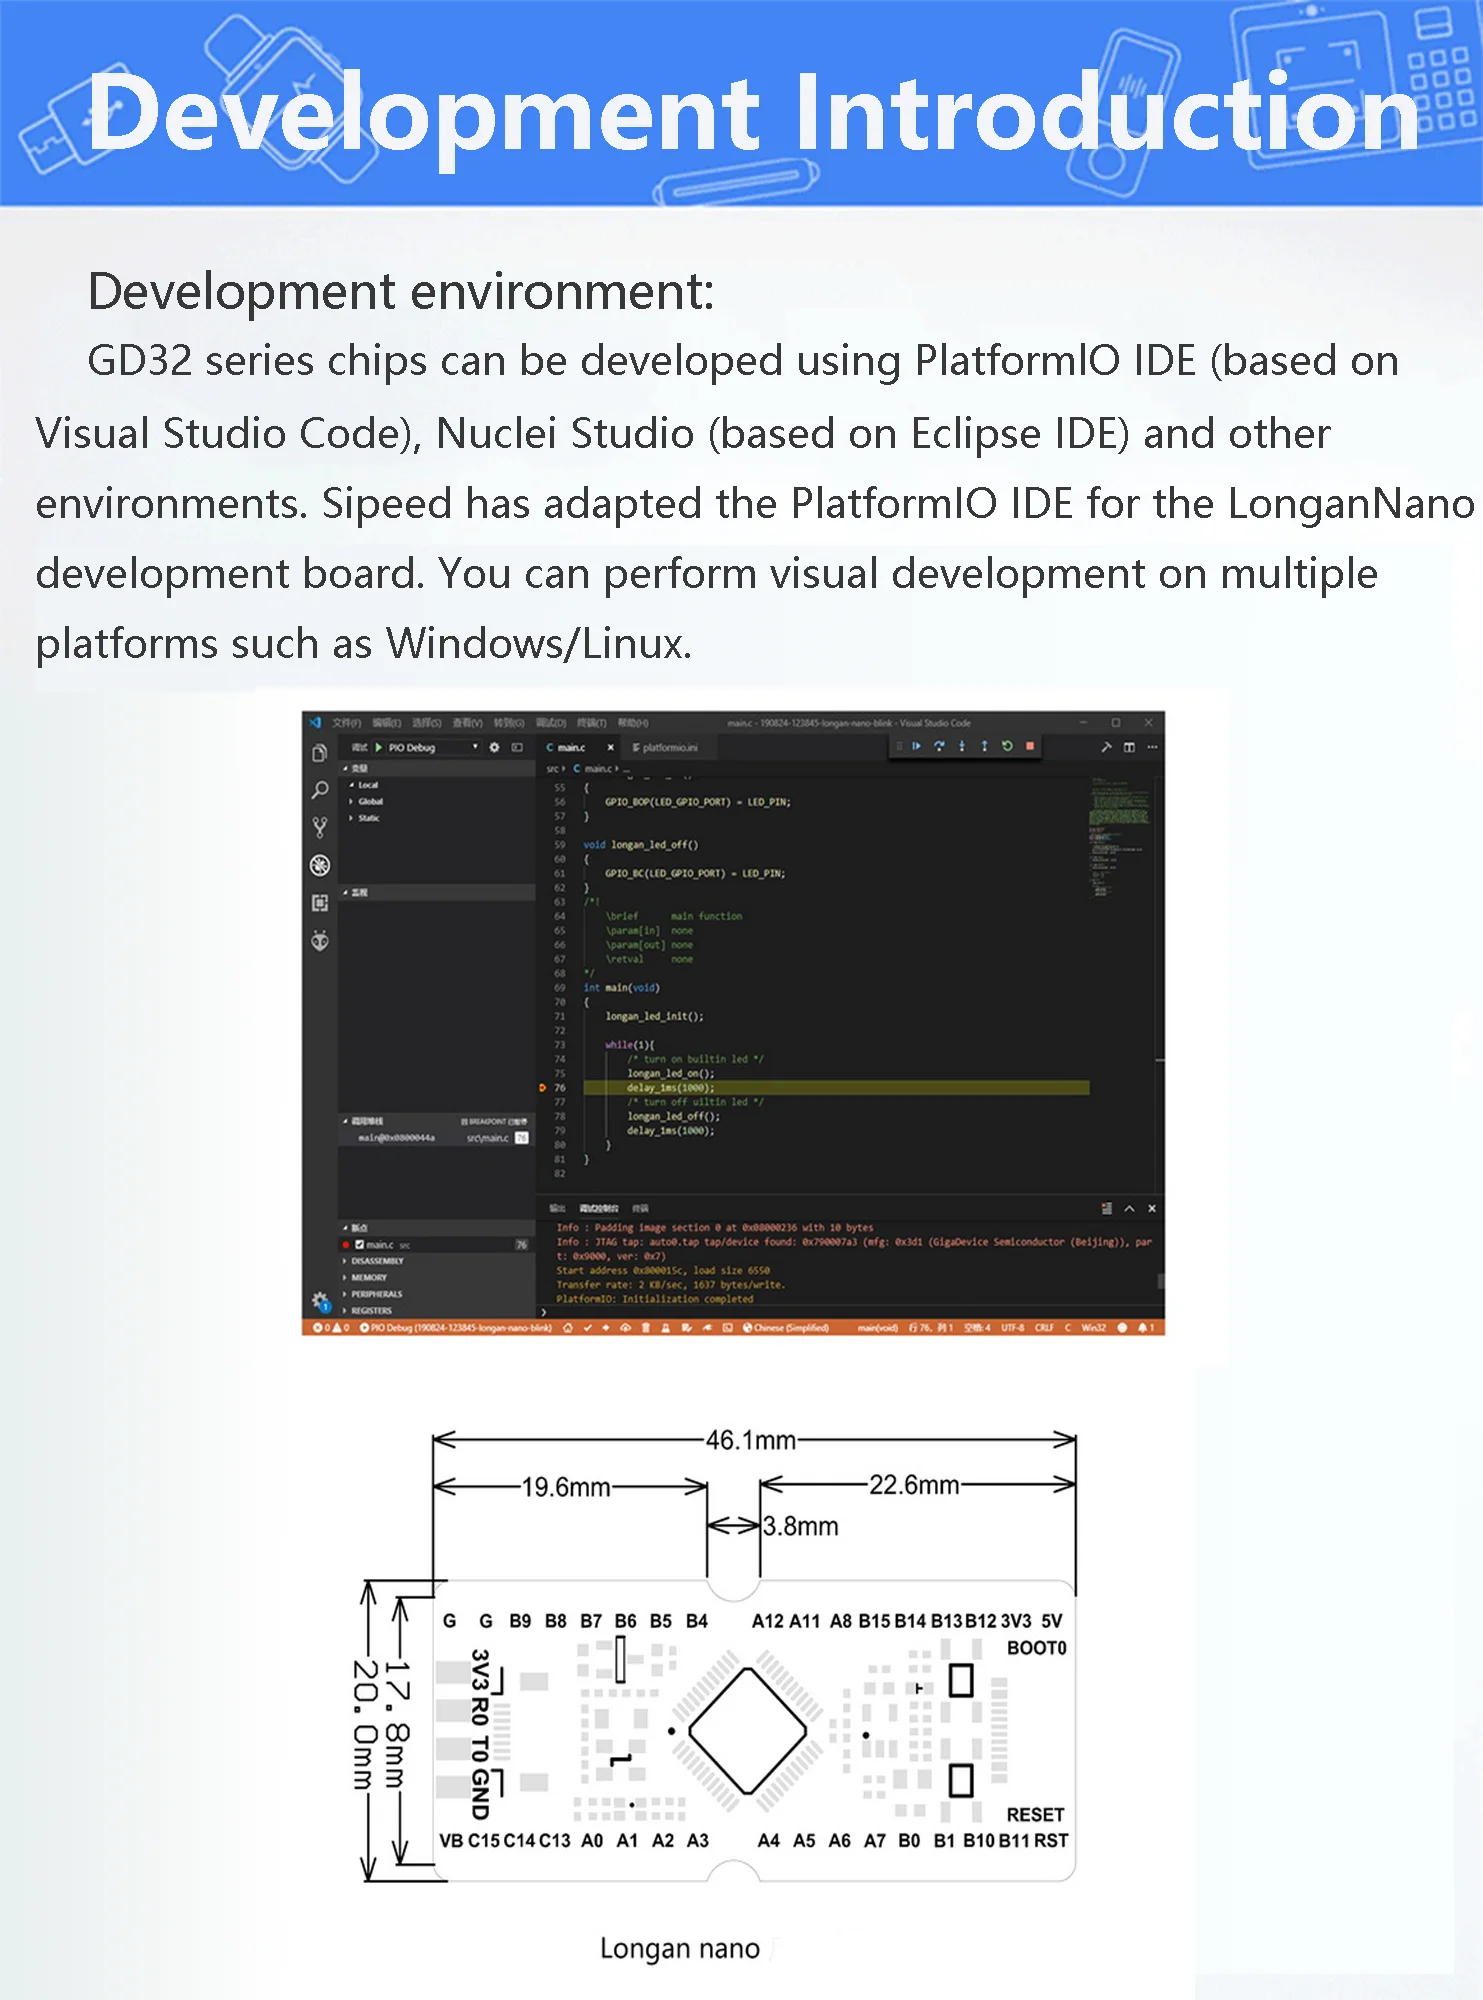Open the editor More Actions ellipsis
The height and width of the screenshot is (2000, 1483).
[x=1152, y=747]
